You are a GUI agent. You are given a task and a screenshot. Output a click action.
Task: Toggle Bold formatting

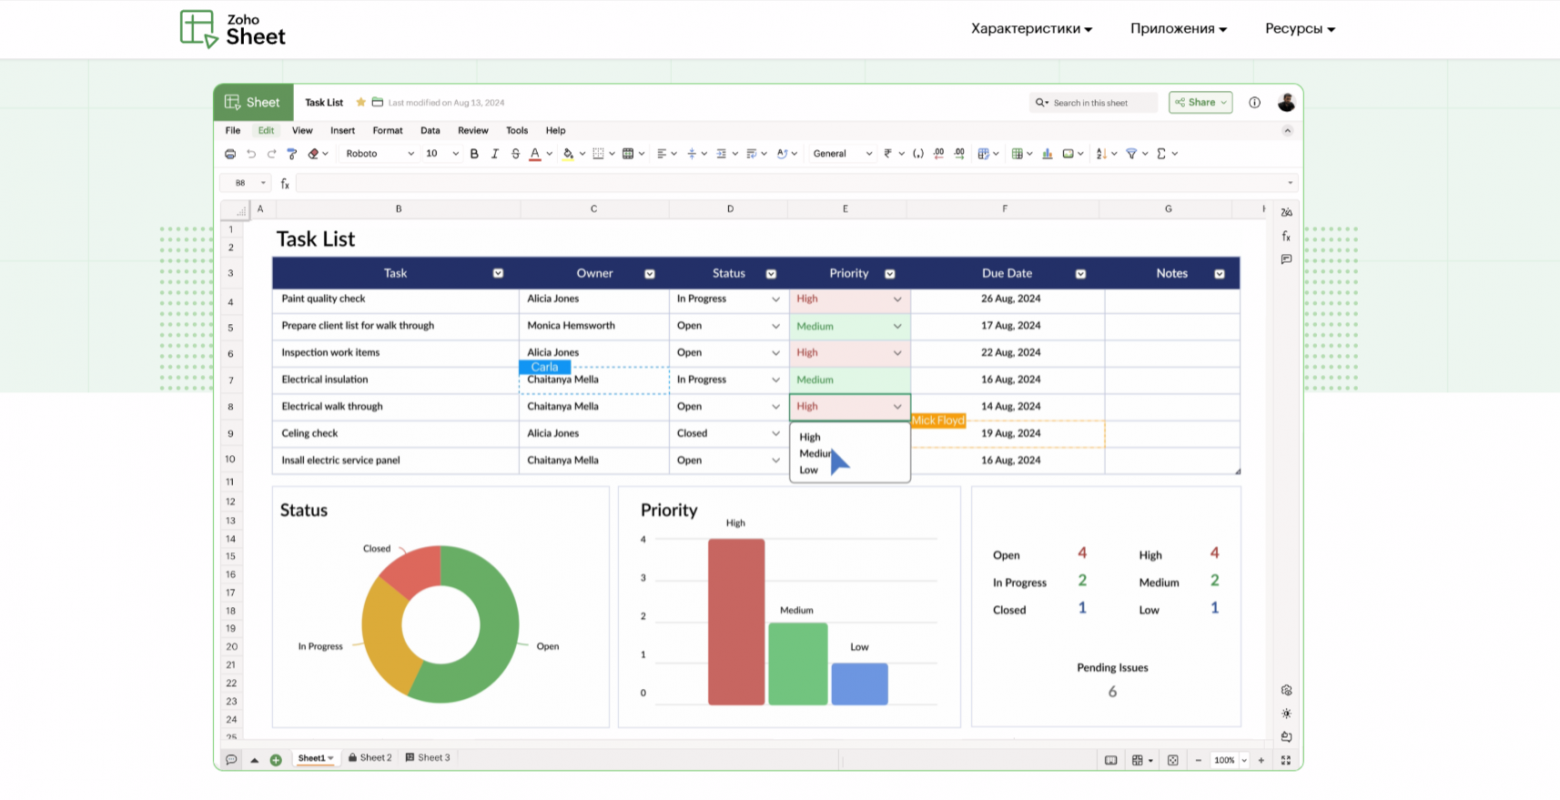point(474,154)
